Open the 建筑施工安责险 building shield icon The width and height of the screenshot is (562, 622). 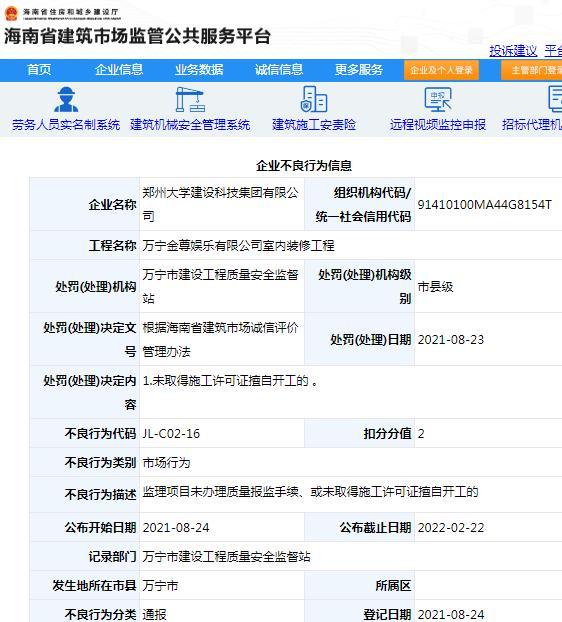314,99
